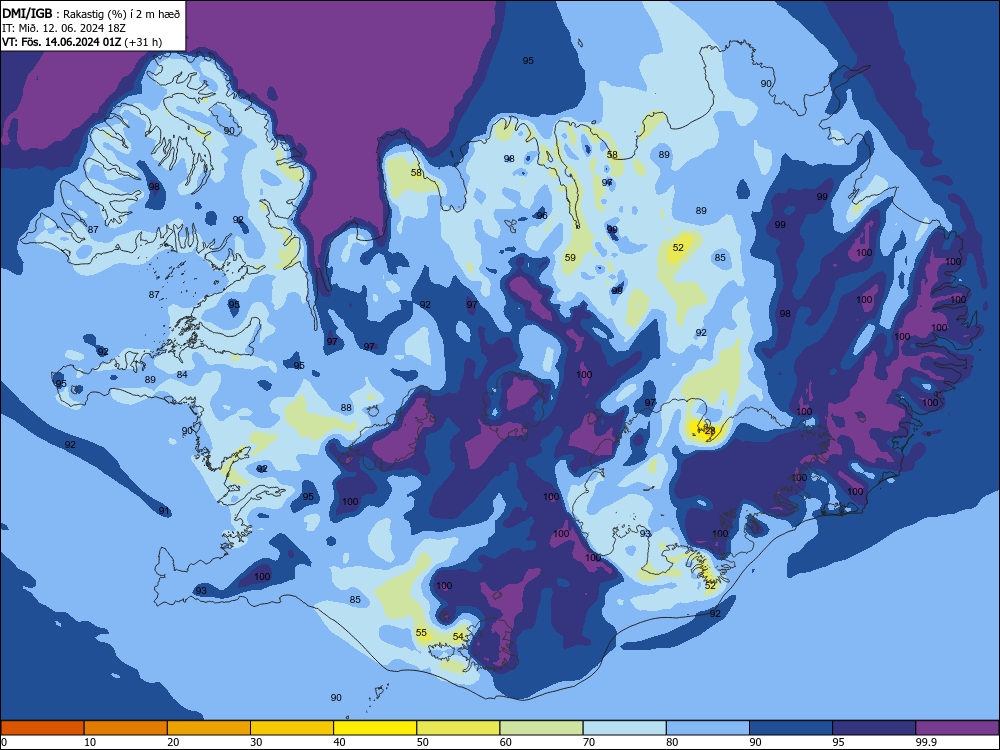Click the medium blue 80–90 legend swatch
1000x750 pixels.
708,728
